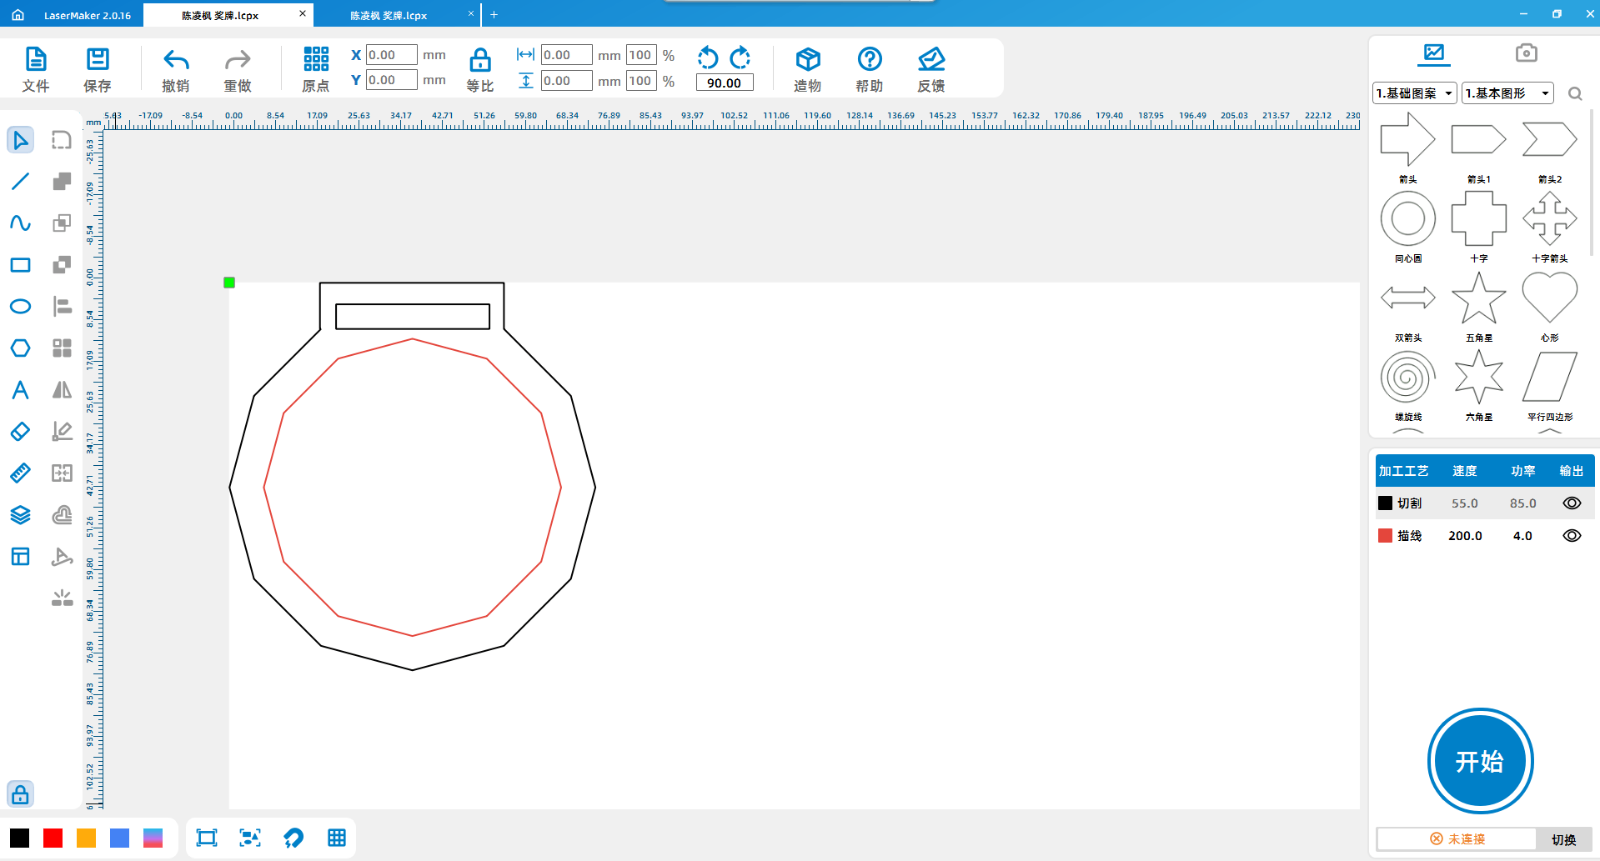Expand the 1.基本图形 shape dropdown
This screenshot has height=861, width=1600.
1507,93
